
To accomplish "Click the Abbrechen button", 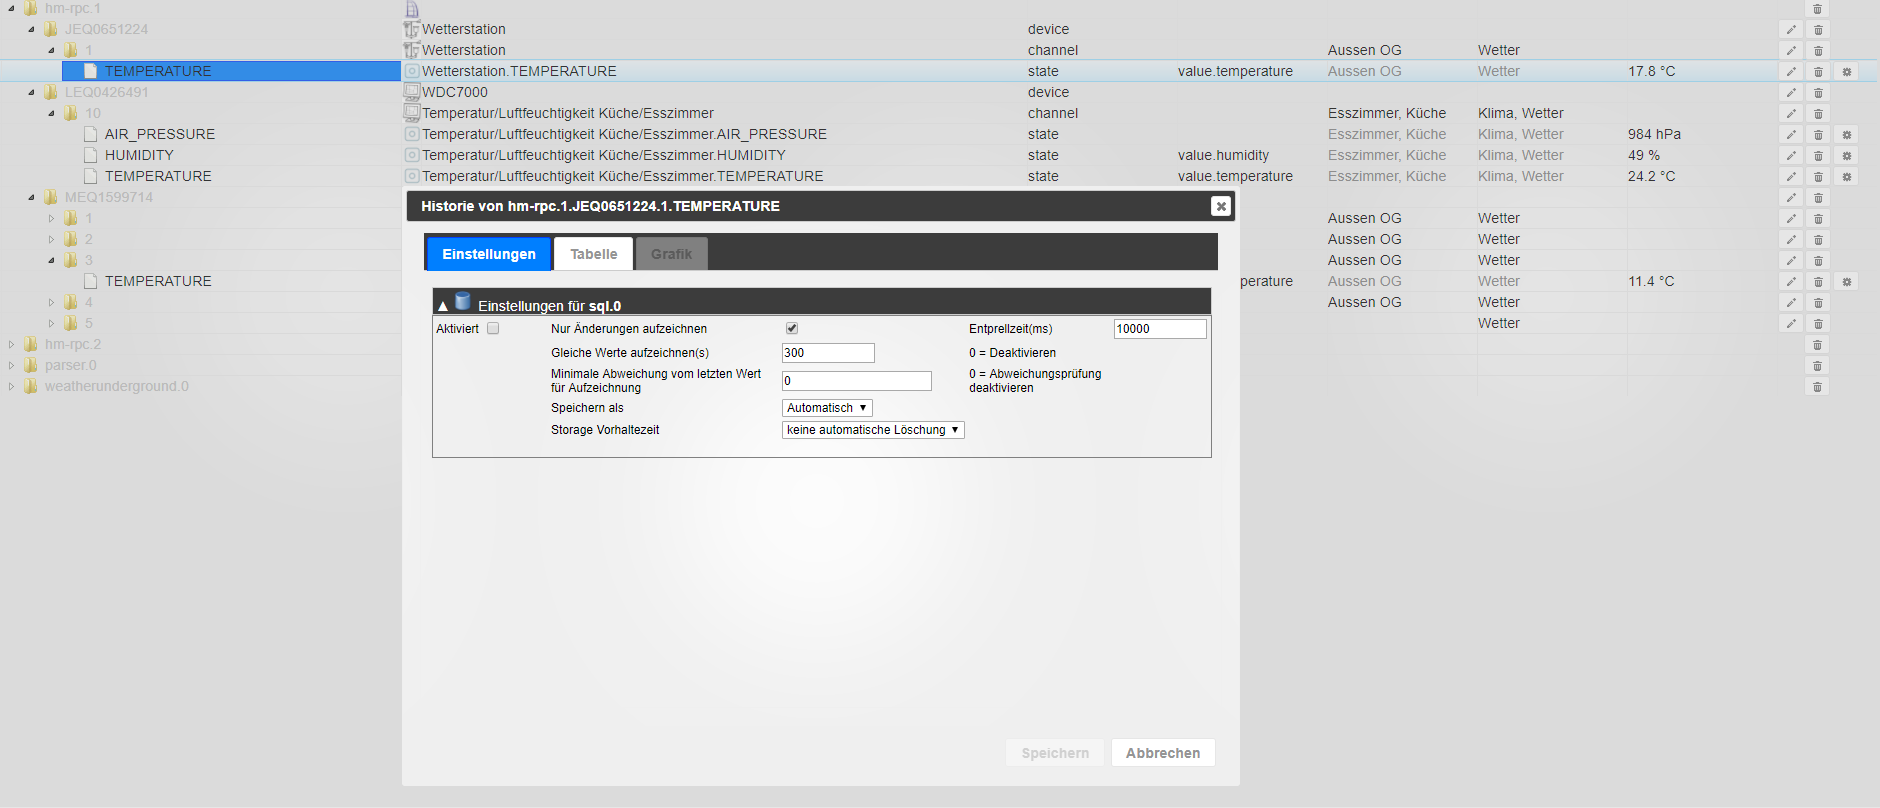I will coord(1163,753).
